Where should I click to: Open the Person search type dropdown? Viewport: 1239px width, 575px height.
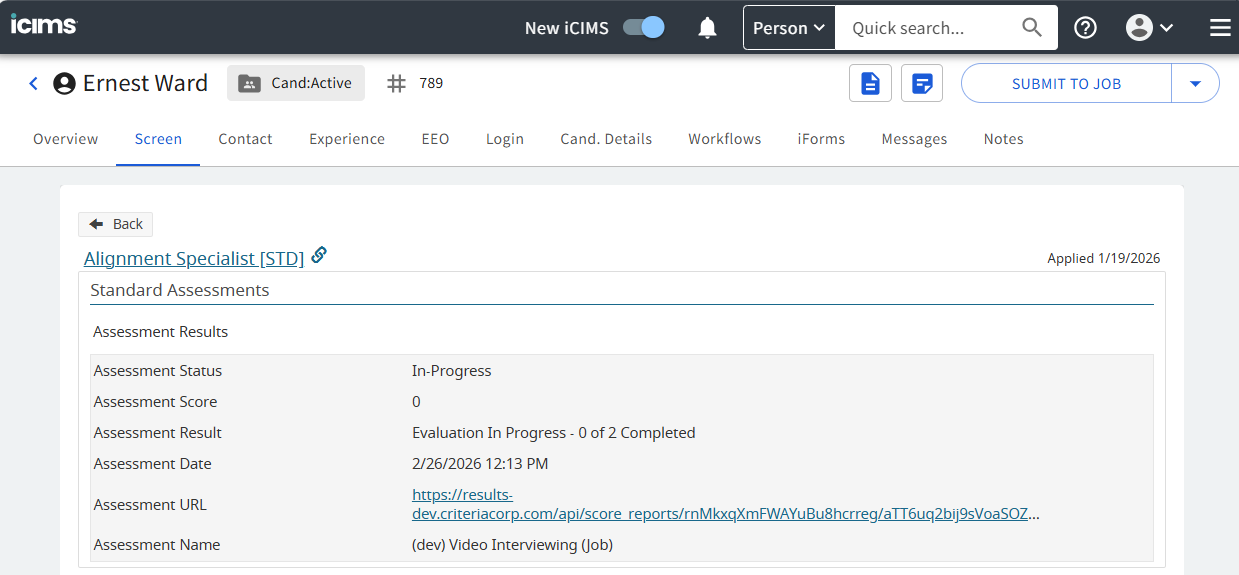tap(789, 28)
